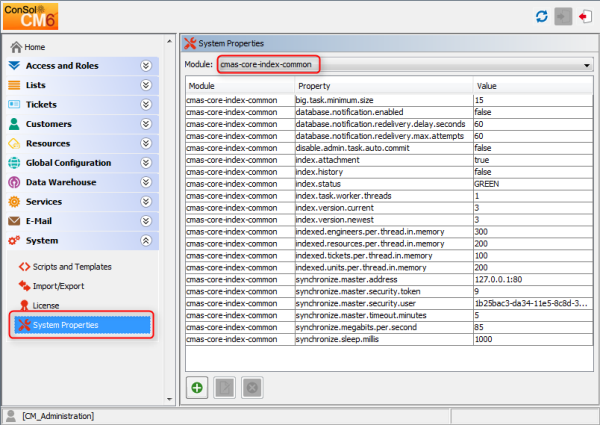Click the E-Mail envelope icon
Screen dimensions: 600x425
[14, 221]
